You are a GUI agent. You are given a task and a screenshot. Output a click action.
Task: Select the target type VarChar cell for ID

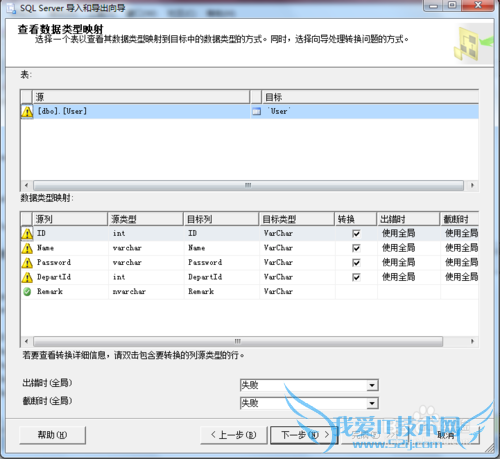[297, 233]
